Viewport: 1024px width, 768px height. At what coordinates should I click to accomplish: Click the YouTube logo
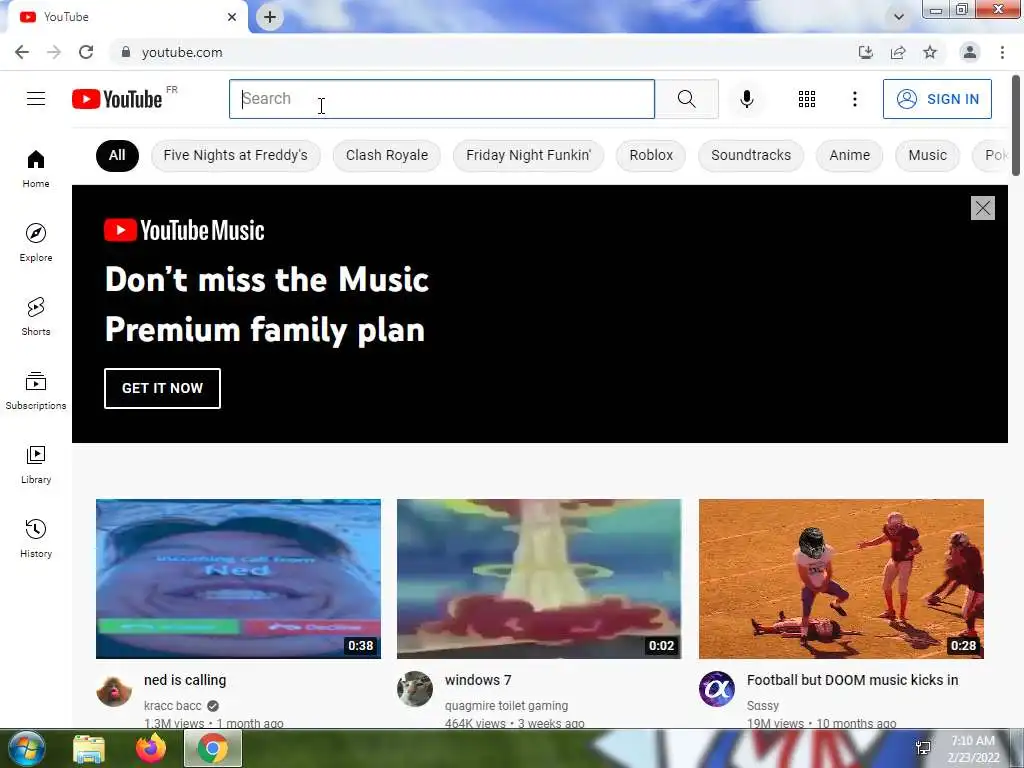(117, 99)
